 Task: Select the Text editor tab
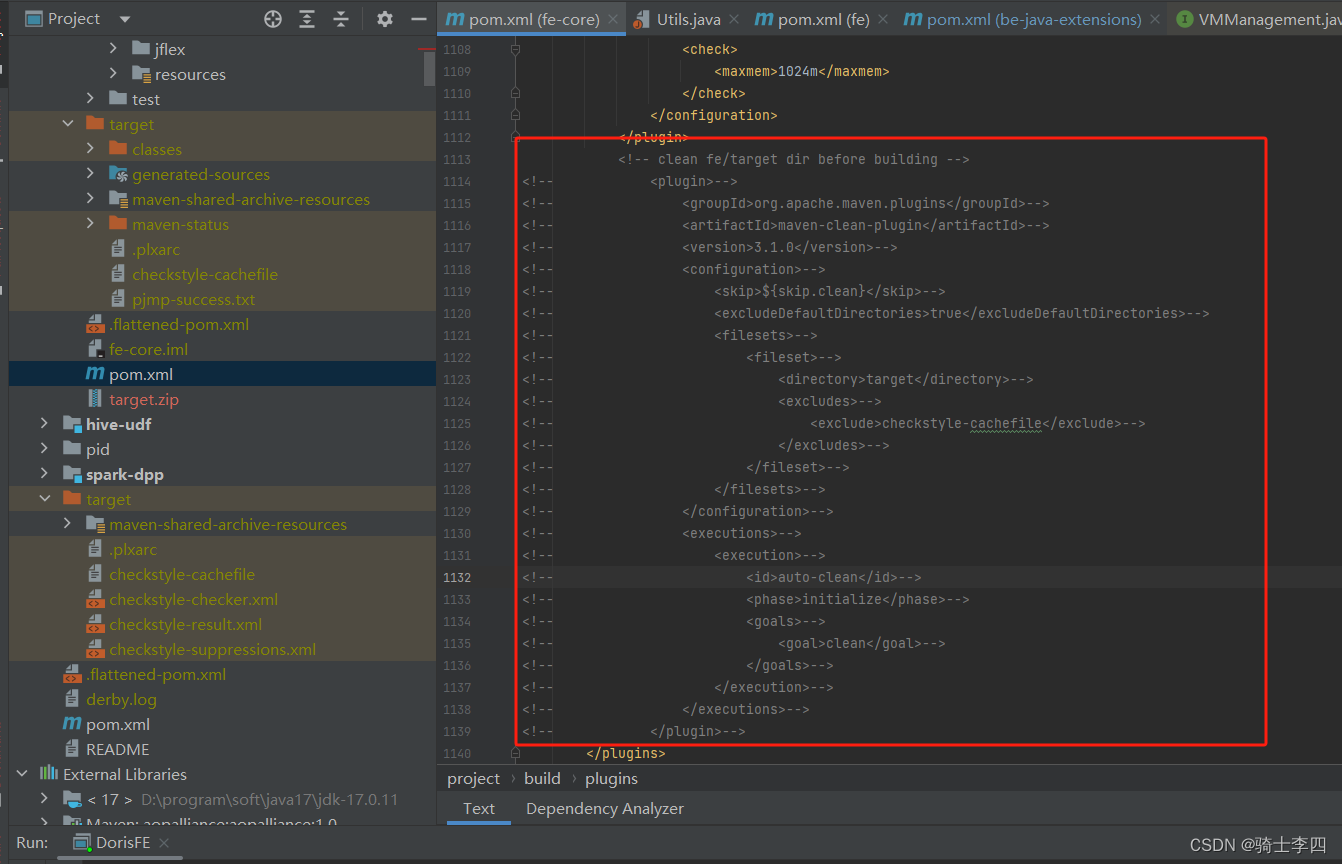479,808
